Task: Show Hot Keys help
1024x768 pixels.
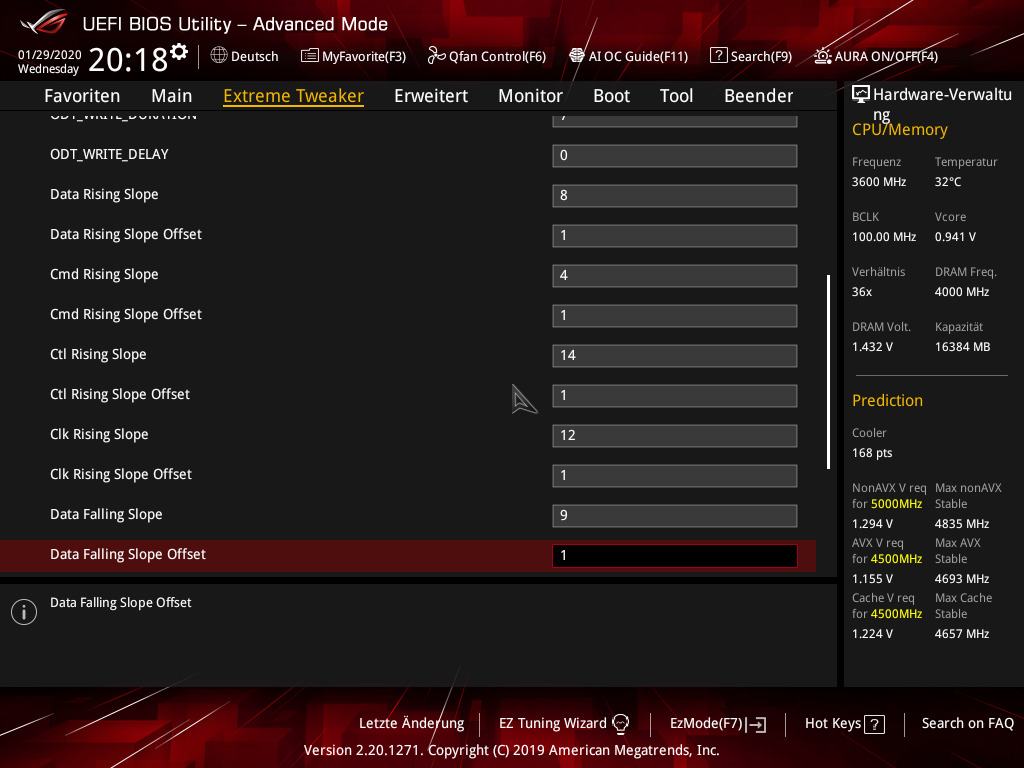Action: click(844, 724)
